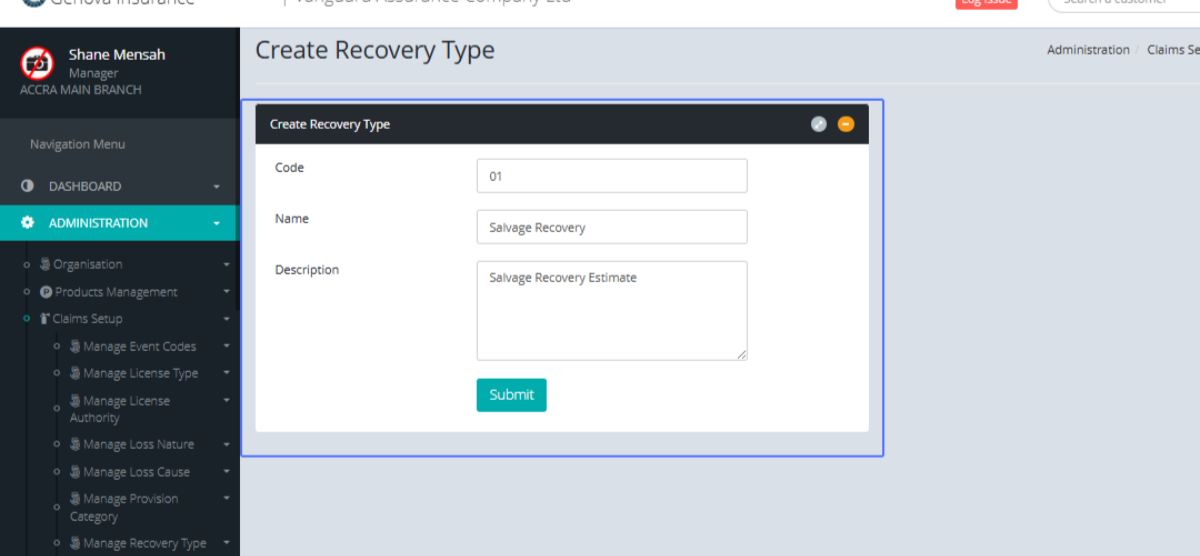The image size is (1200, 556).
Task: Click the icon beside Claims Setup
Action: (45, 319)
